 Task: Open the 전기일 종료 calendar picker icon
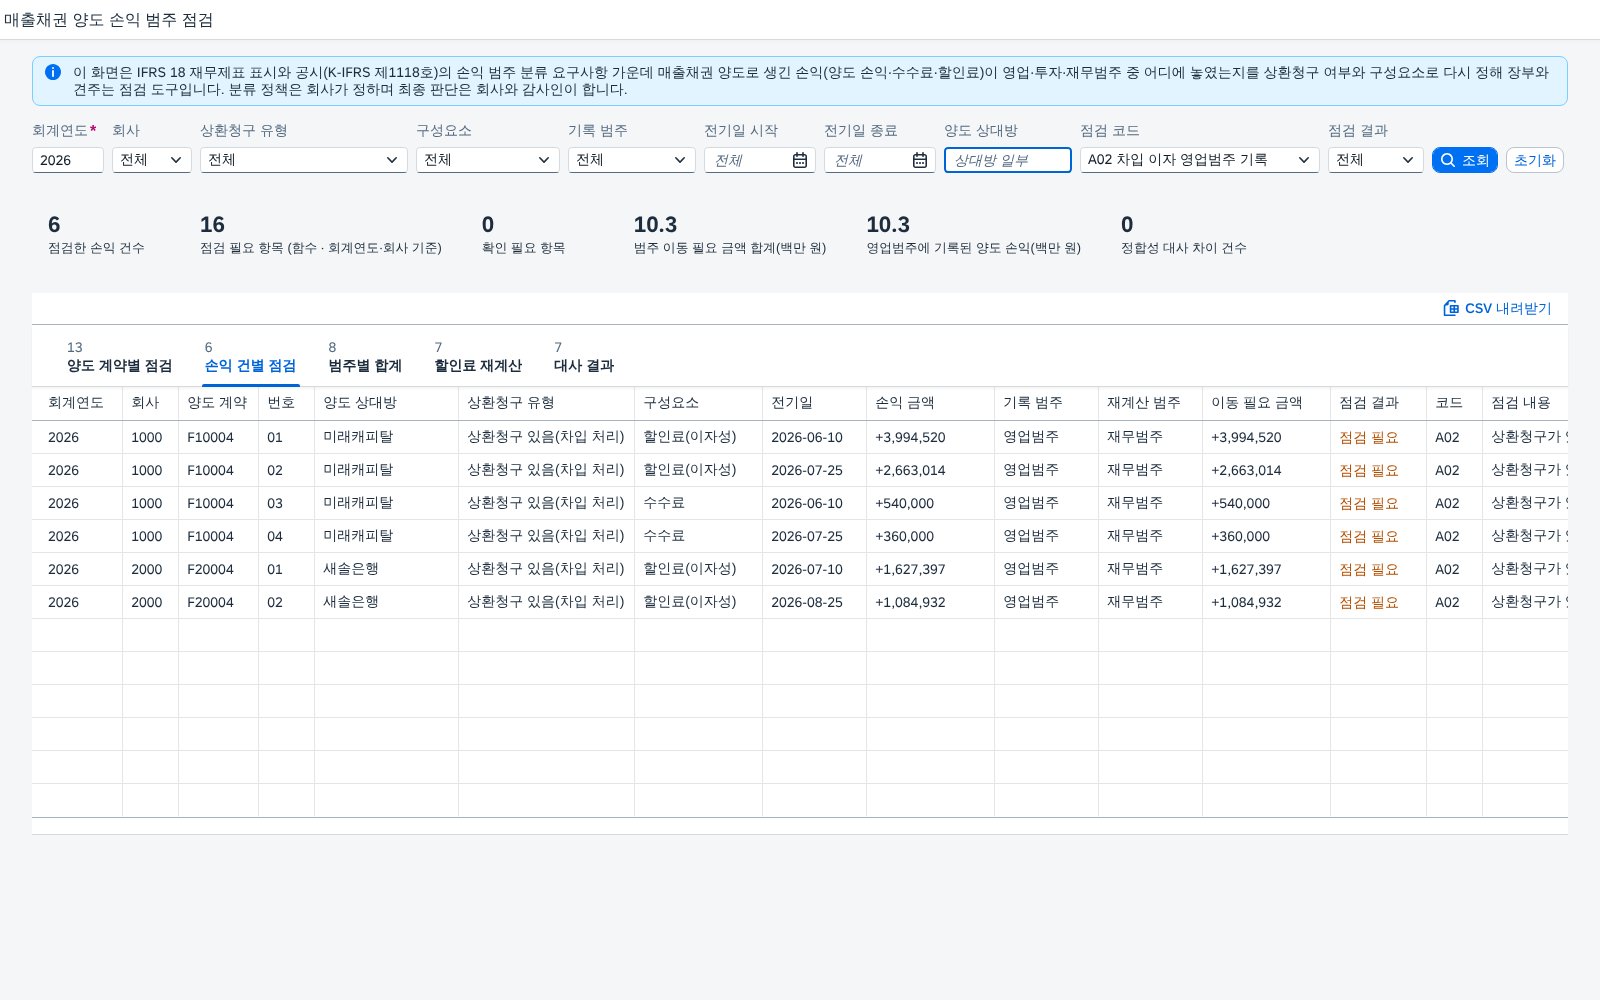920,160
